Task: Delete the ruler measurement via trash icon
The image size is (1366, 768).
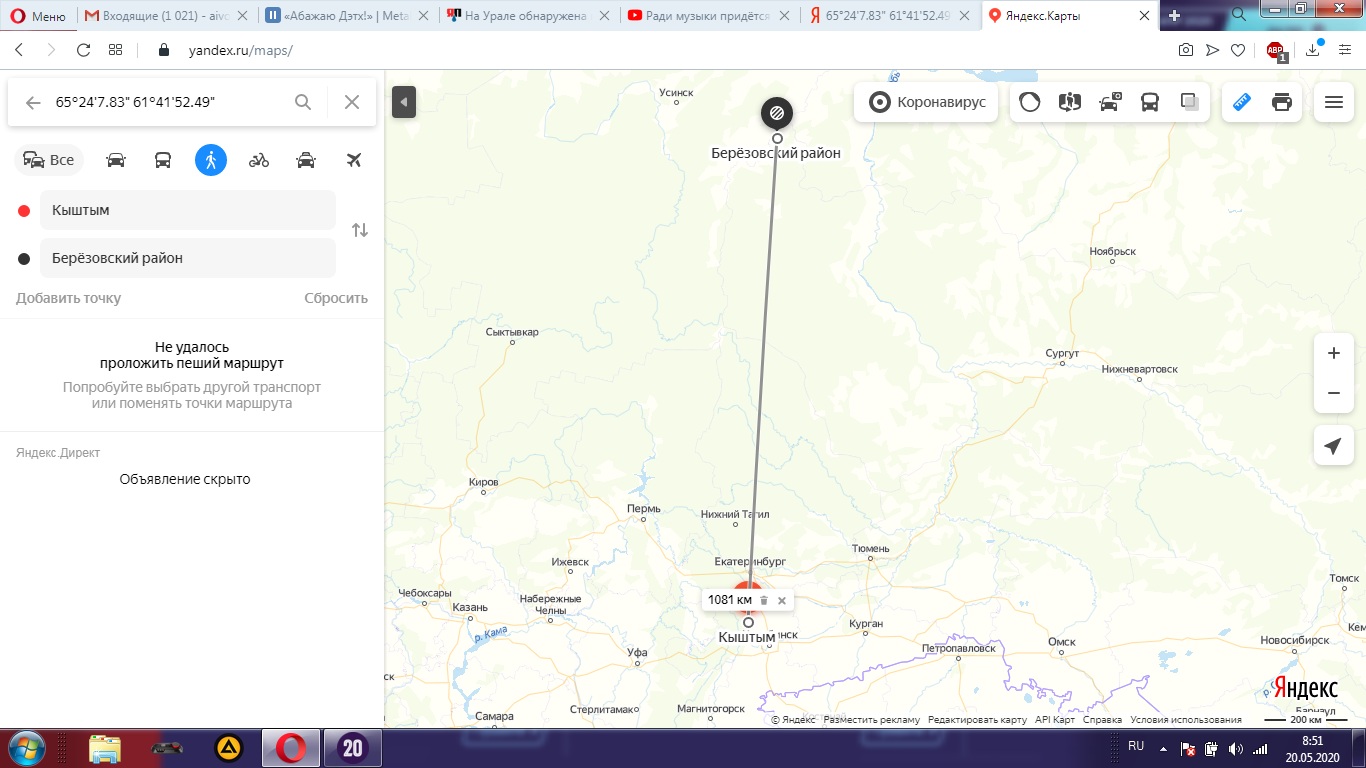Action: pos(764,600)
